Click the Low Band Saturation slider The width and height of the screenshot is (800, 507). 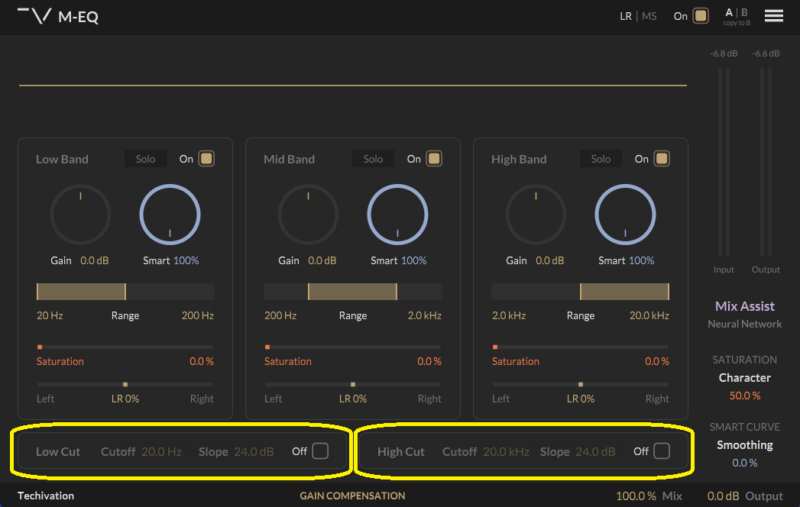[x=125, y=347]
